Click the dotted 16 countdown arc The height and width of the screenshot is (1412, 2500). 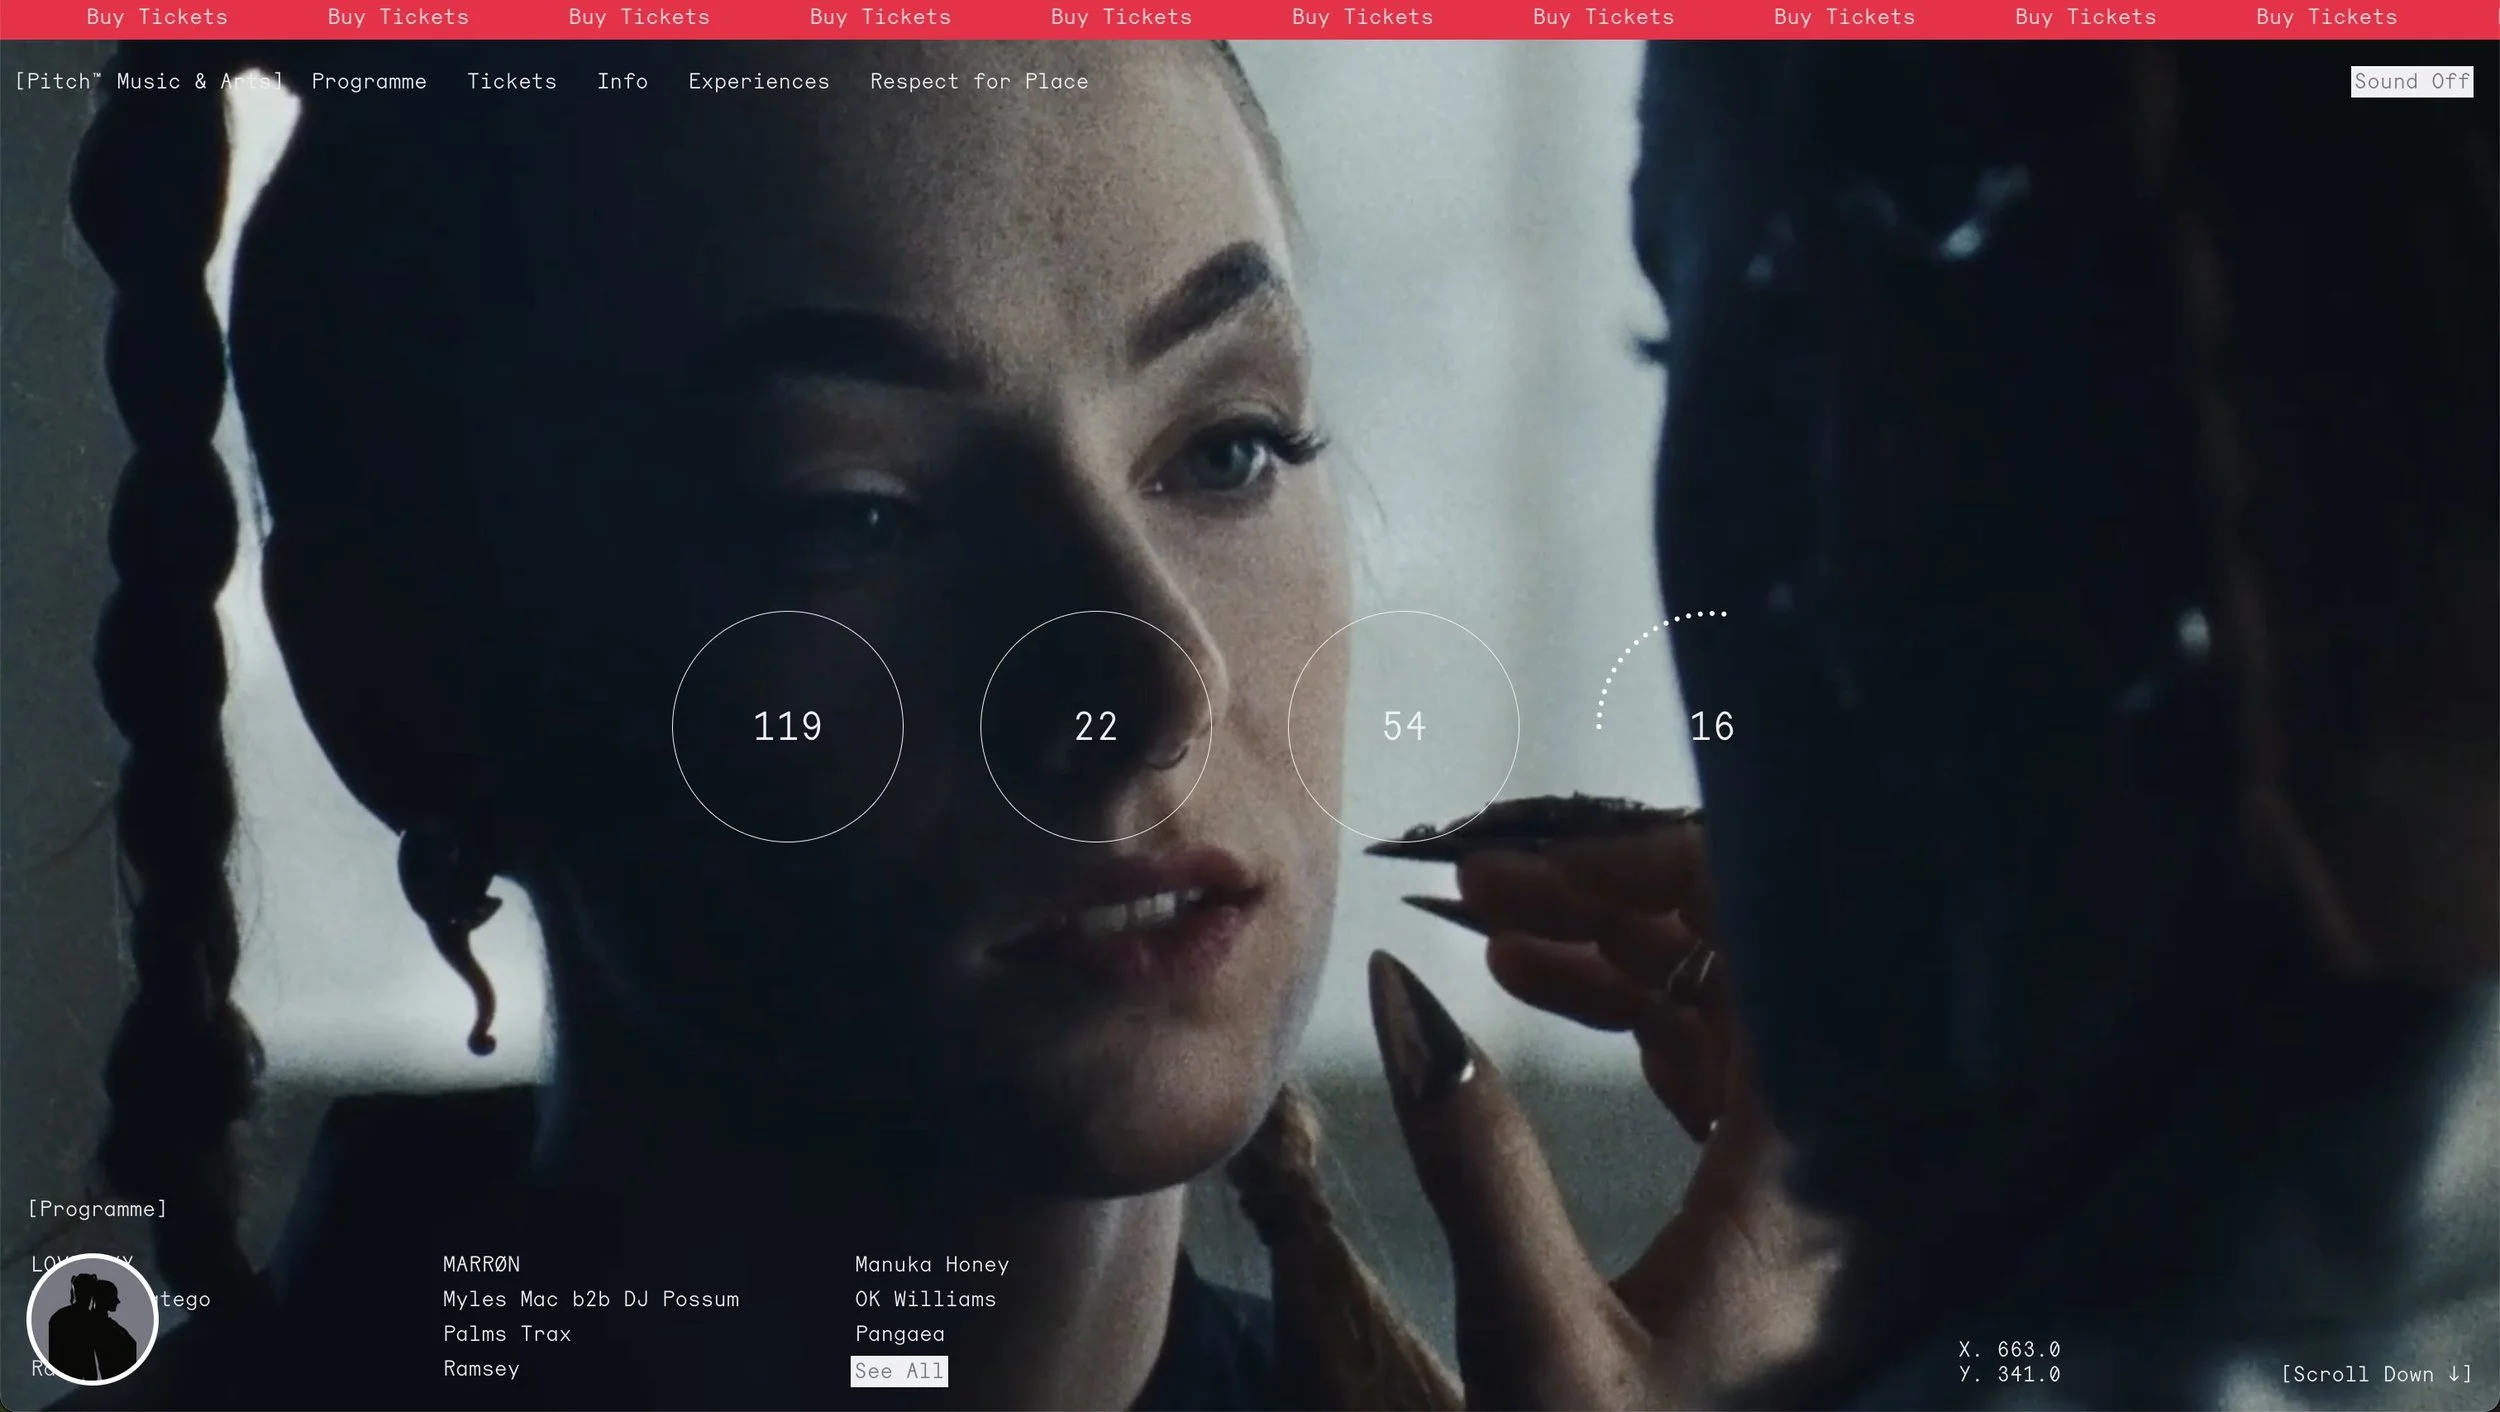(x=1710, y=726)
